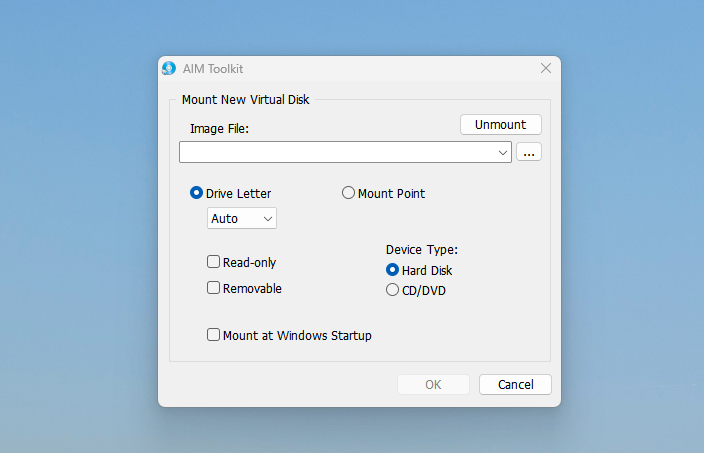Enable the Read-only checkbox

(213, 262)
